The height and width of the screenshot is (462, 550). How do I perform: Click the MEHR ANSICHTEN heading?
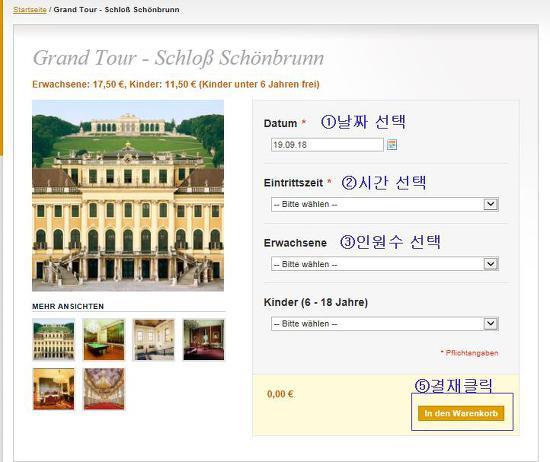click(68, 306)
